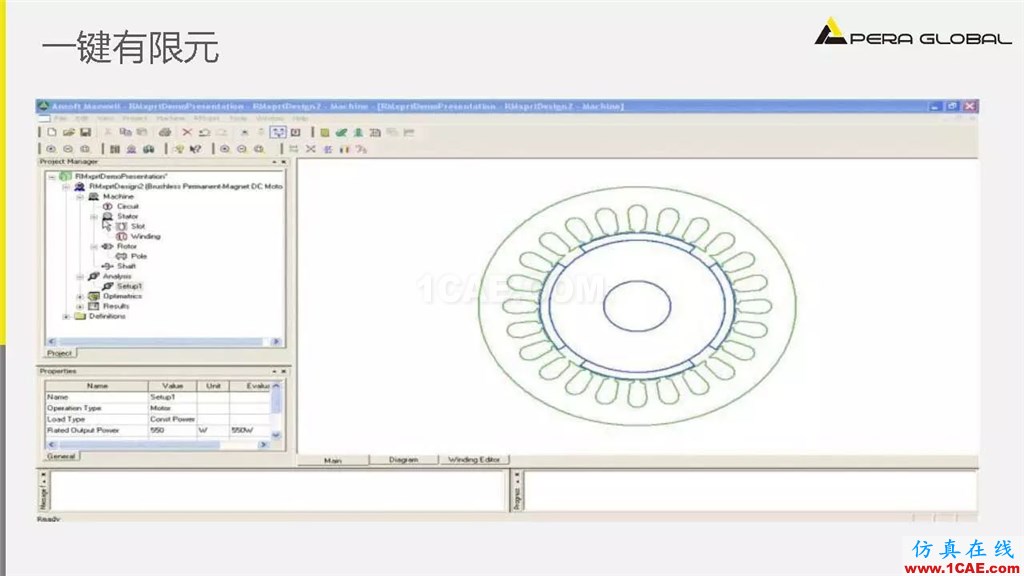1024x576 pixels.
Task: Click the Const Power load type value
Action: click(x=172, y=419)
